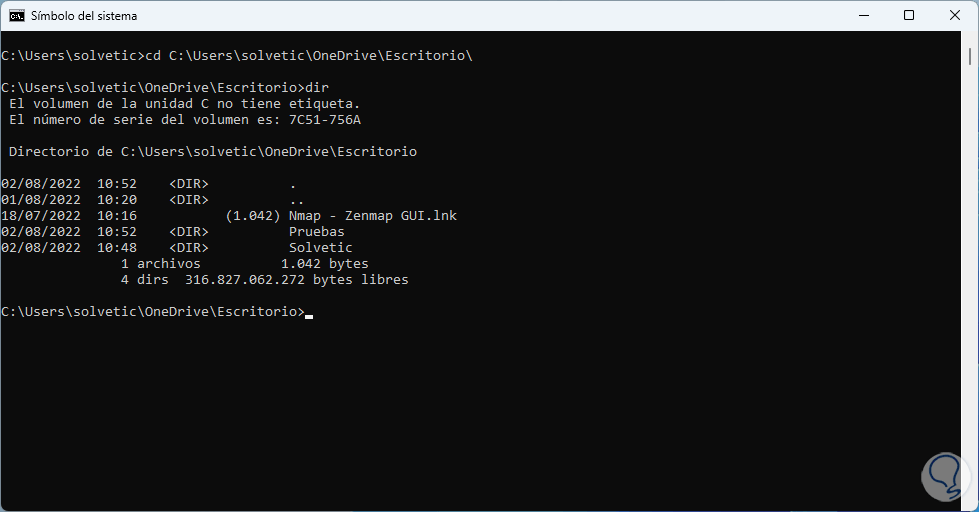This screenshot has height=512, width=979.
Task: Click the 'Solvetic' directory name
Action: [320, 248]
